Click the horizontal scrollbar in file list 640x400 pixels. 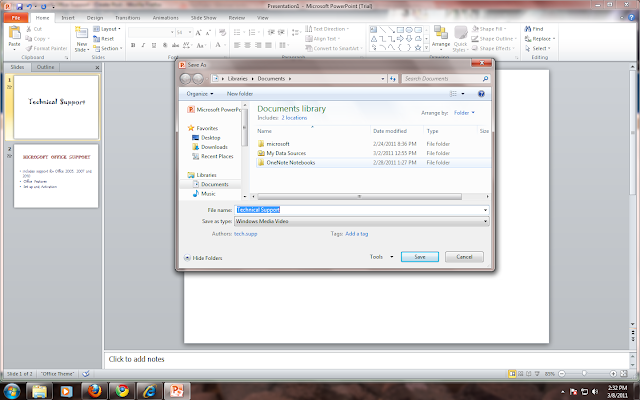coord(359,197)
